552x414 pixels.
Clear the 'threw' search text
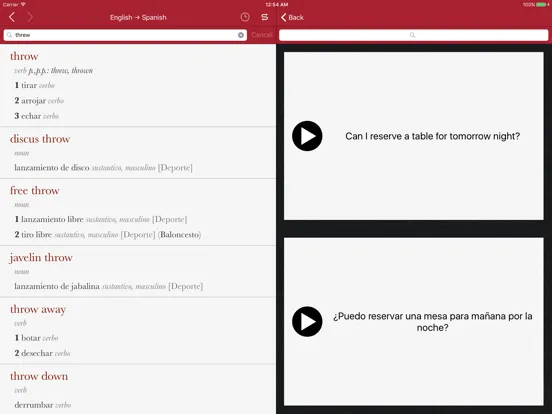click(x=241, y=35)
